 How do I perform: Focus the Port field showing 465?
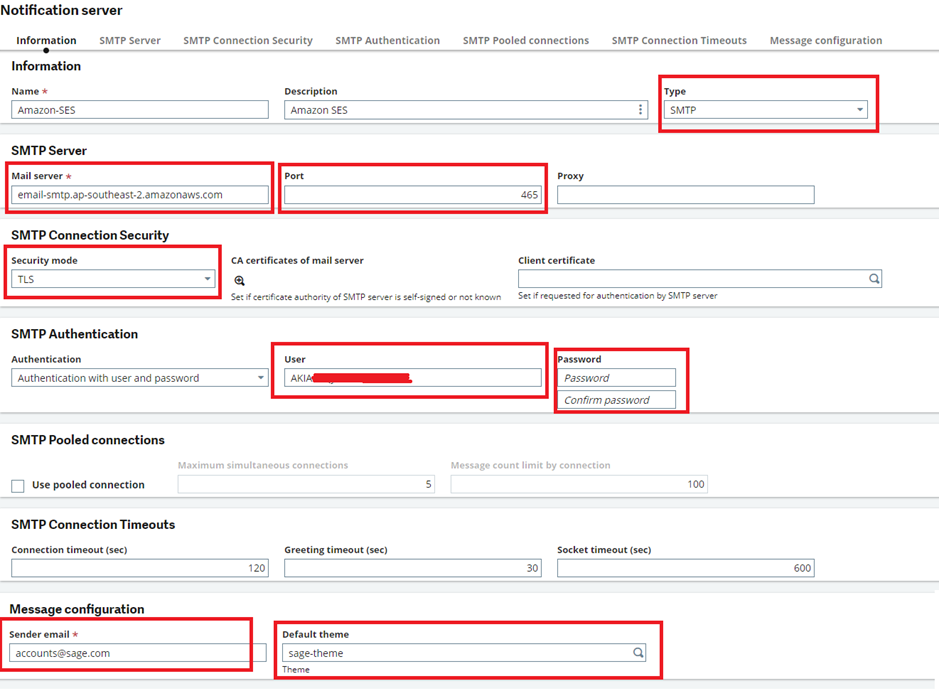[412, 195]
